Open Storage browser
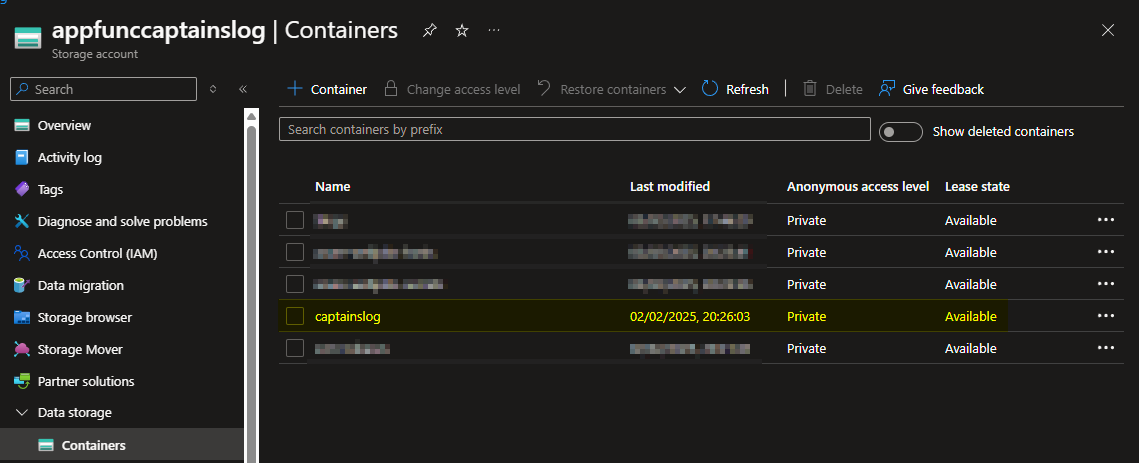This screenshot has height=463, width=1139. click(85, 317)
